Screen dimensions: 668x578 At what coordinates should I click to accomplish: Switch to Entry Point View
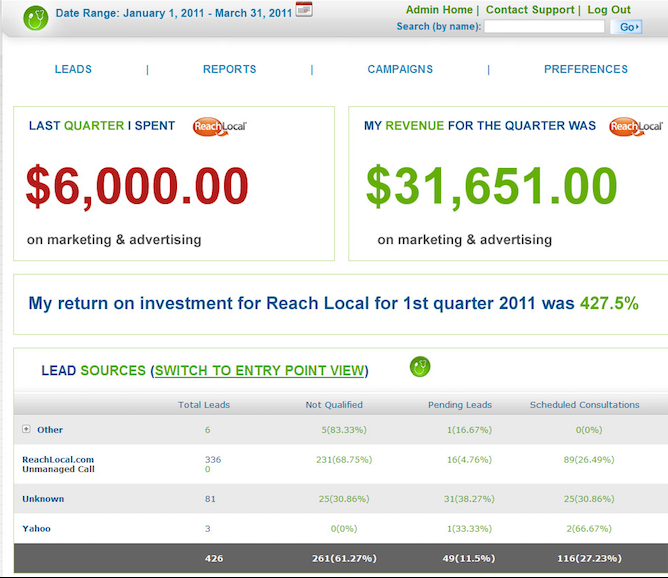(x=260, y=371)
